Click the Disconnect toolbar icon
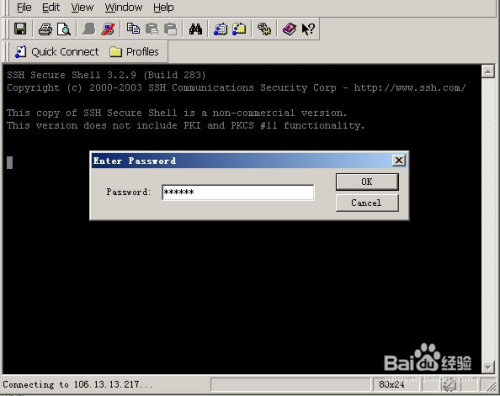This screenshot has width=500, height=396. [x=108, y=29]
